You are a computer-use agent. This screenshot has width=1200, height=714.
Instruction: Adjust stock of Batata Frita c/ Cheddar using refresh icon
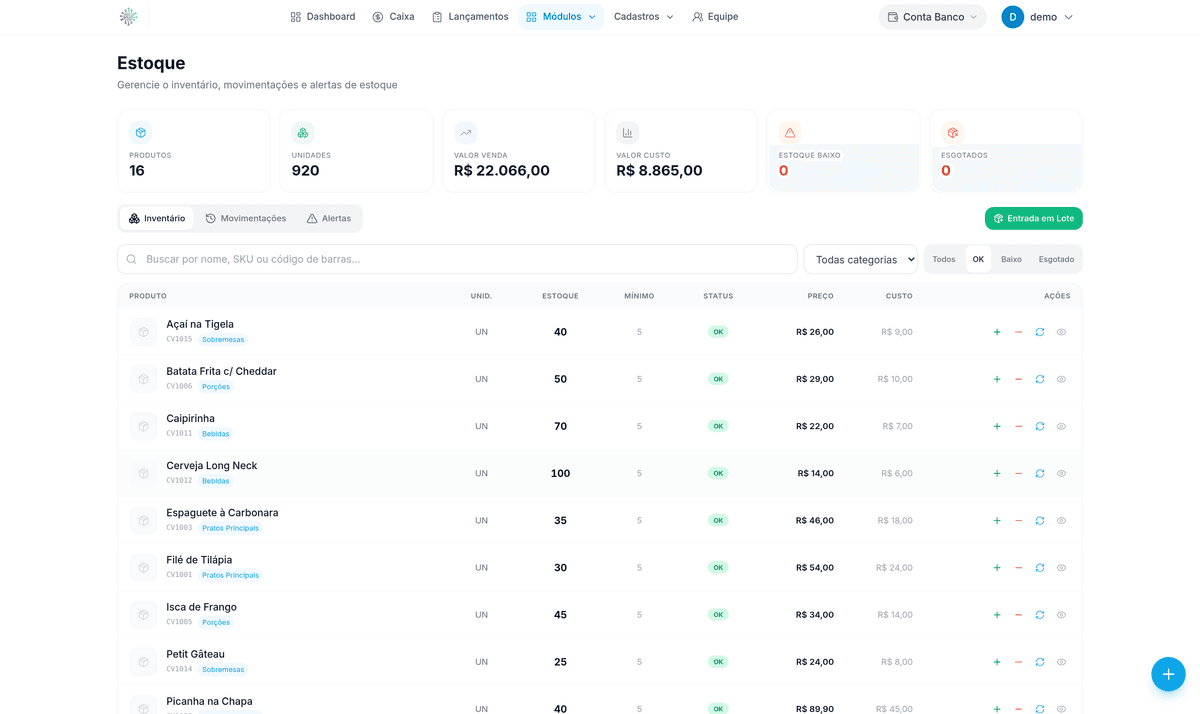tap(1040, 379)
